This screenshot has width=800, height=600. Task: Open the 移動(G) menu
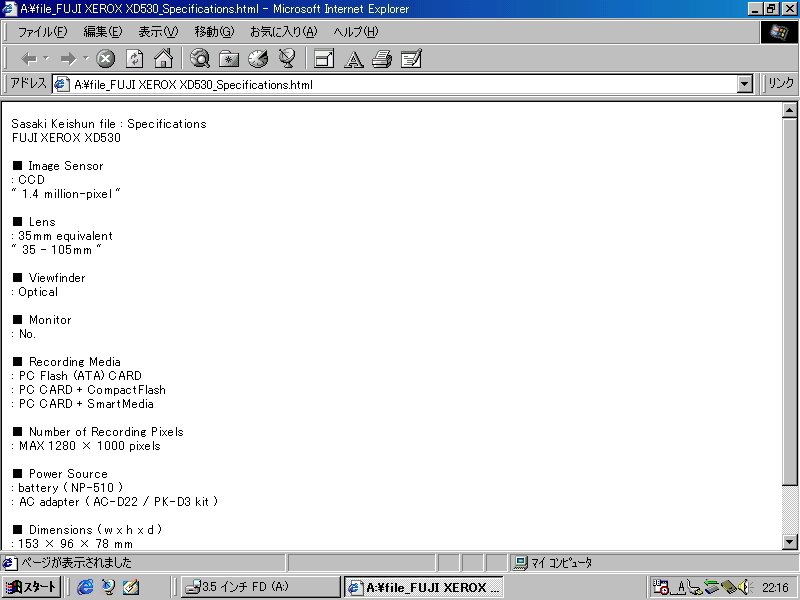(214, 32)
